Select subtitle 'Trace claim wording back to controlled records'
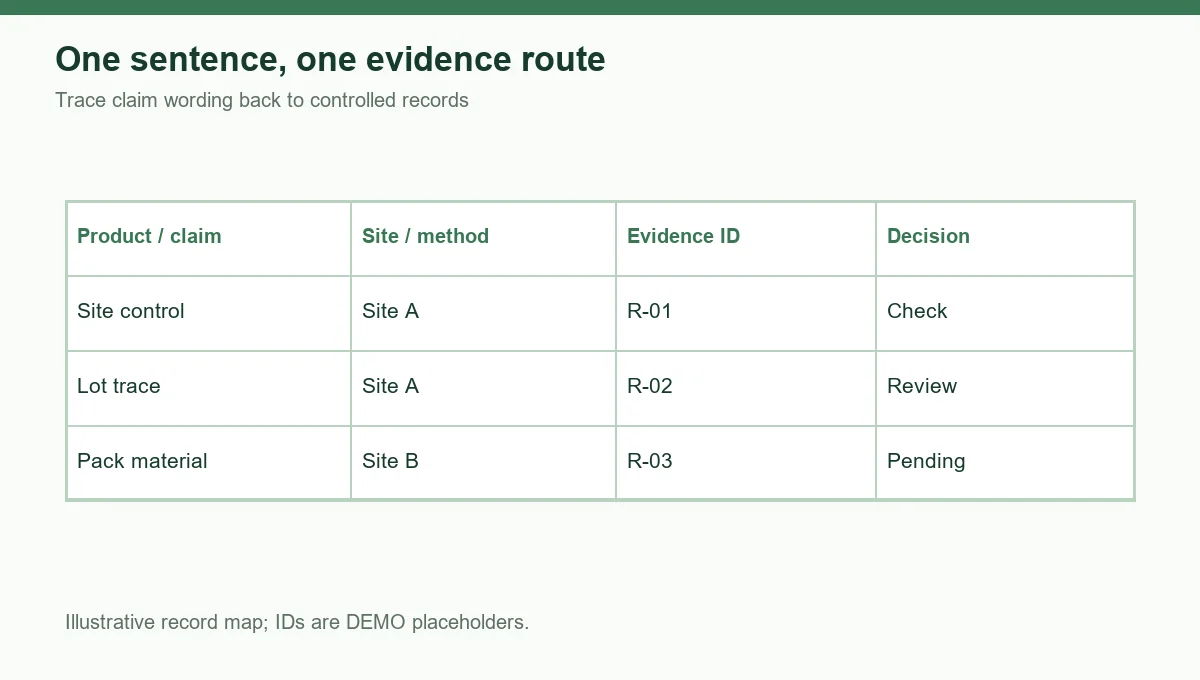 point(262,100)
